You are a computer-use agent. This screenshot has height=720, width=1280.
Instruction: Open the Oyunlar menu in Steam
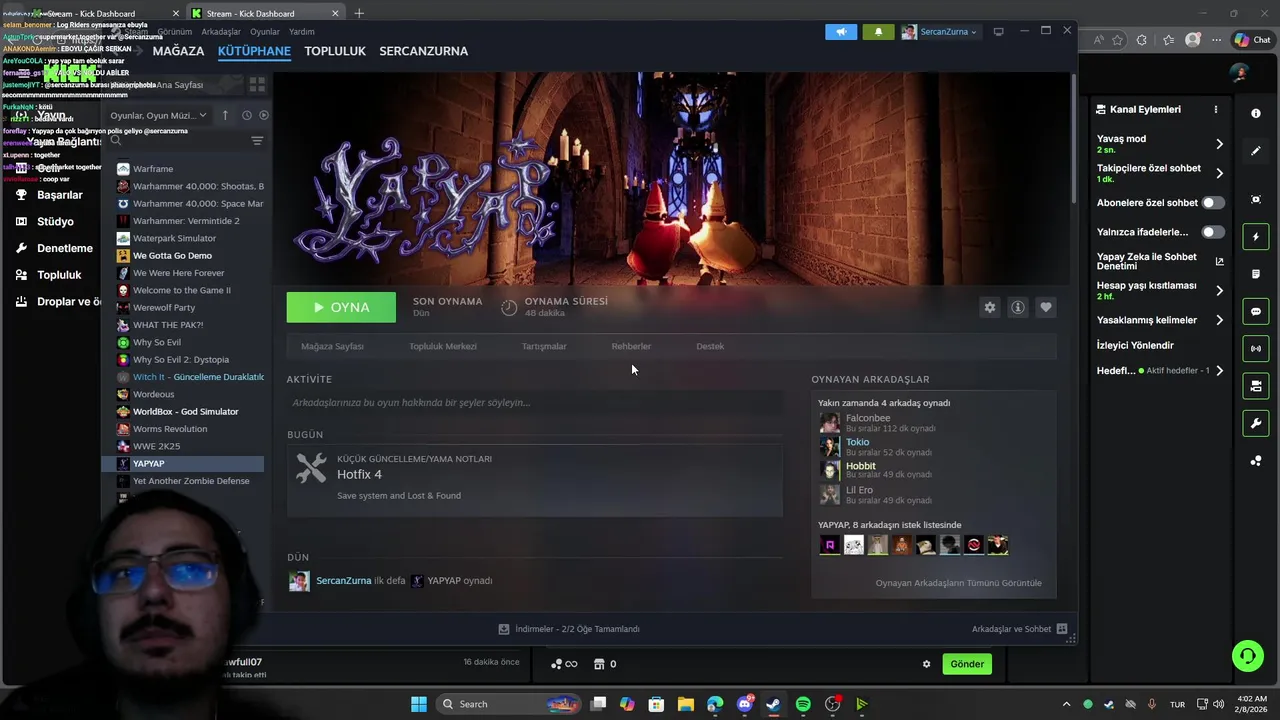click(265, 32)
